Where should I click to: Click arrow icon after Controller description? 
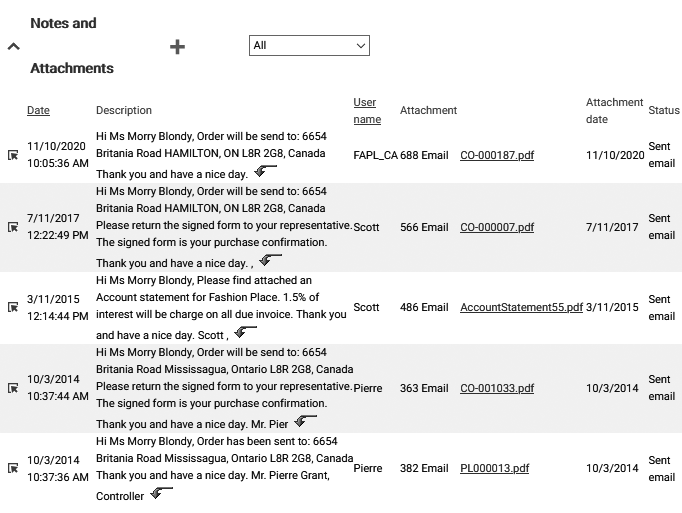click(161, 494)
